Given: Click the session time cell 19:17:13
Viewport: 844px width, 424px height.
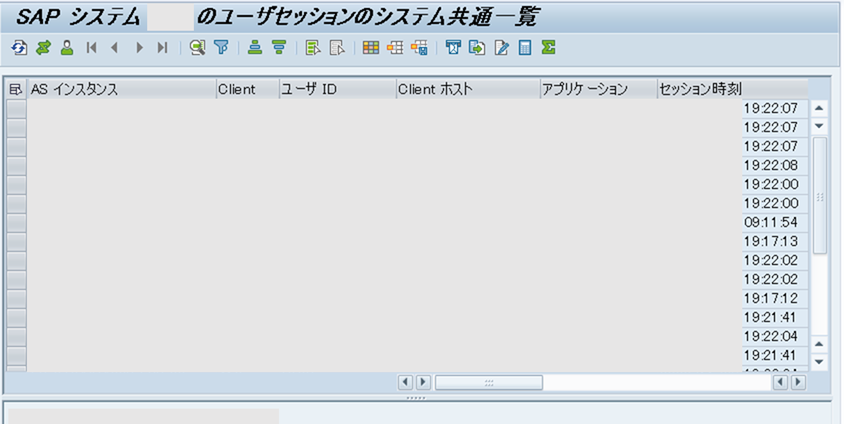Looking at the screenshot, I should [x=775, y=241].
